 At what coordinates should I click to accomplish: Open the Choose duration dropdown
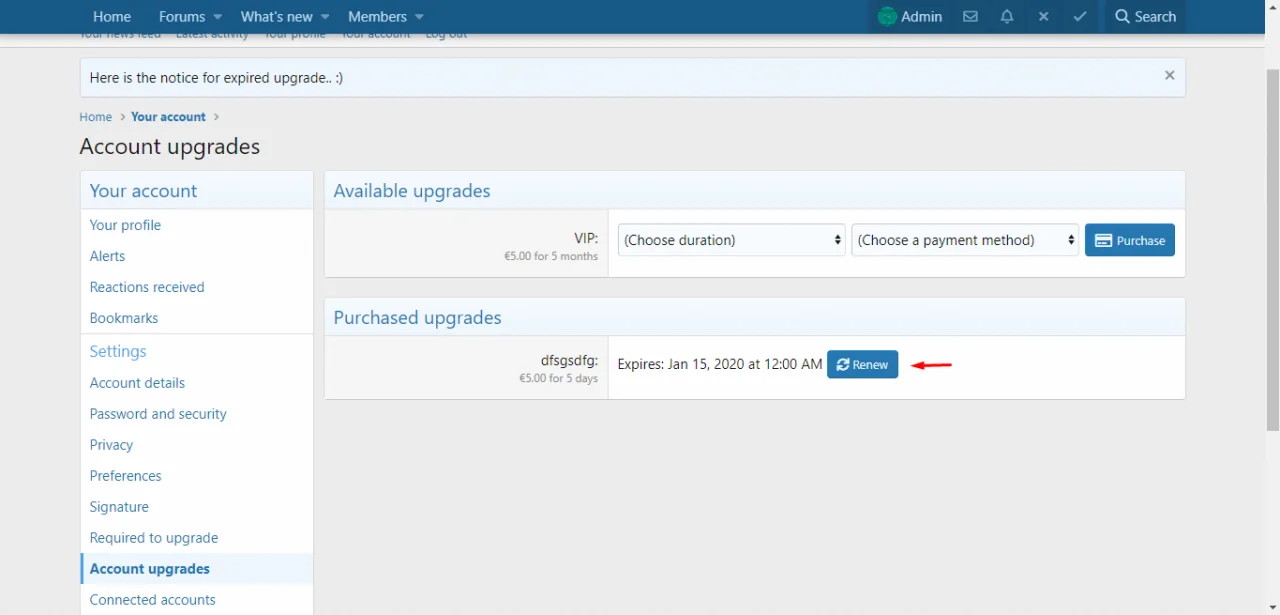(732, 240)
